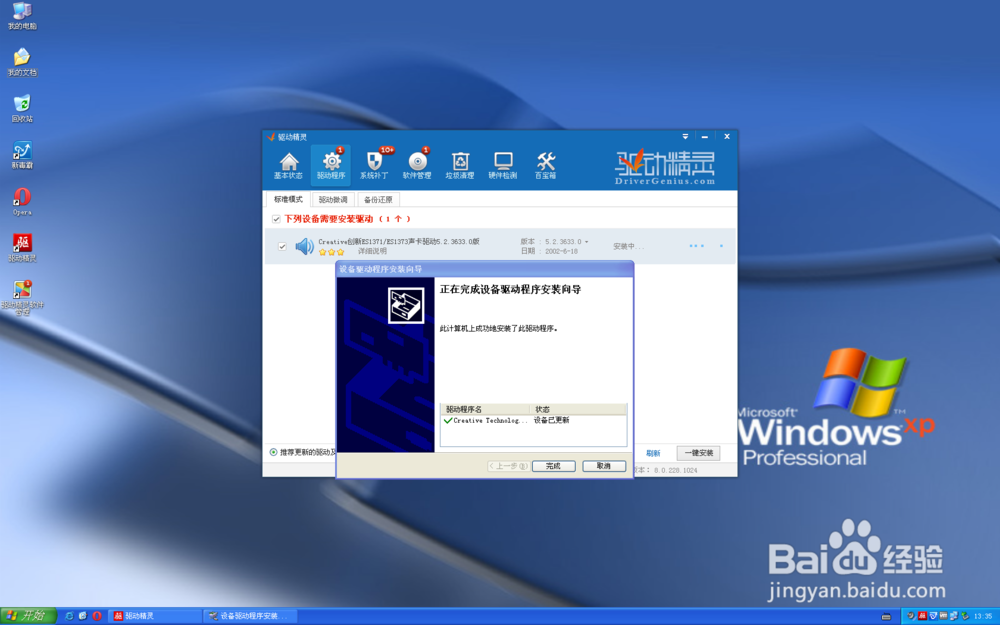Click the disabled 上一步 button
1000x625 pixels.
(x=508, y=466)
